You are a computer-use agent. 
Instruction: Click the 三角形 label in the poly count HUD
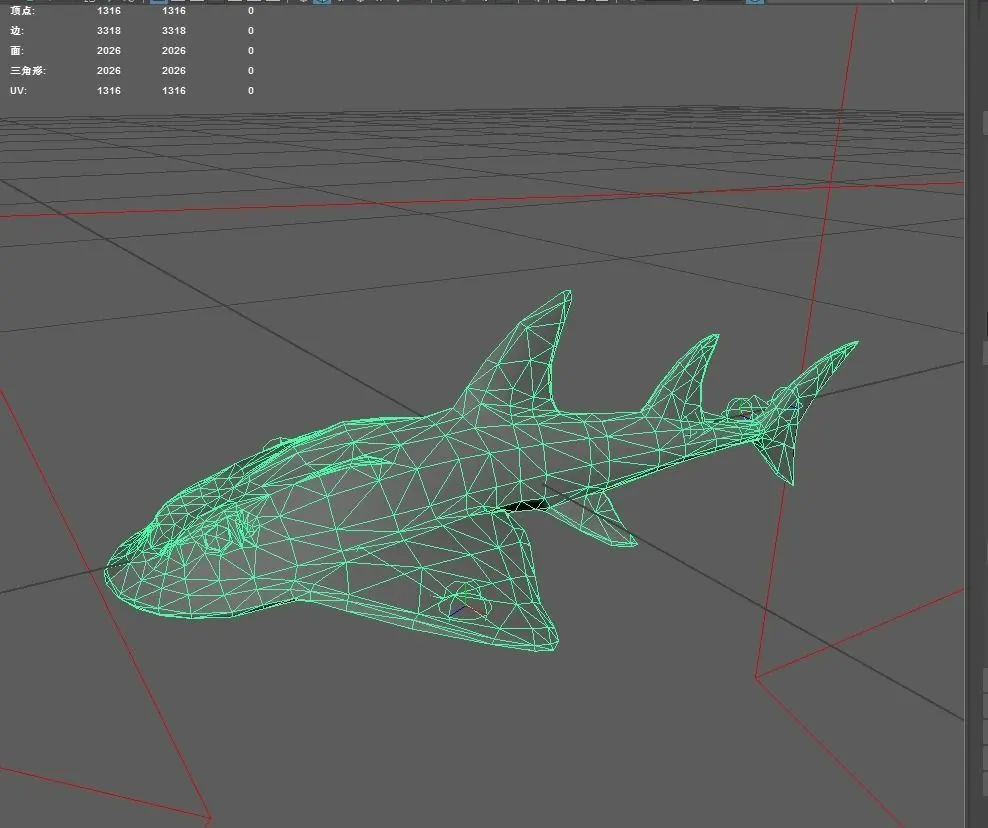pyautogui.click(x=28, y=71)
